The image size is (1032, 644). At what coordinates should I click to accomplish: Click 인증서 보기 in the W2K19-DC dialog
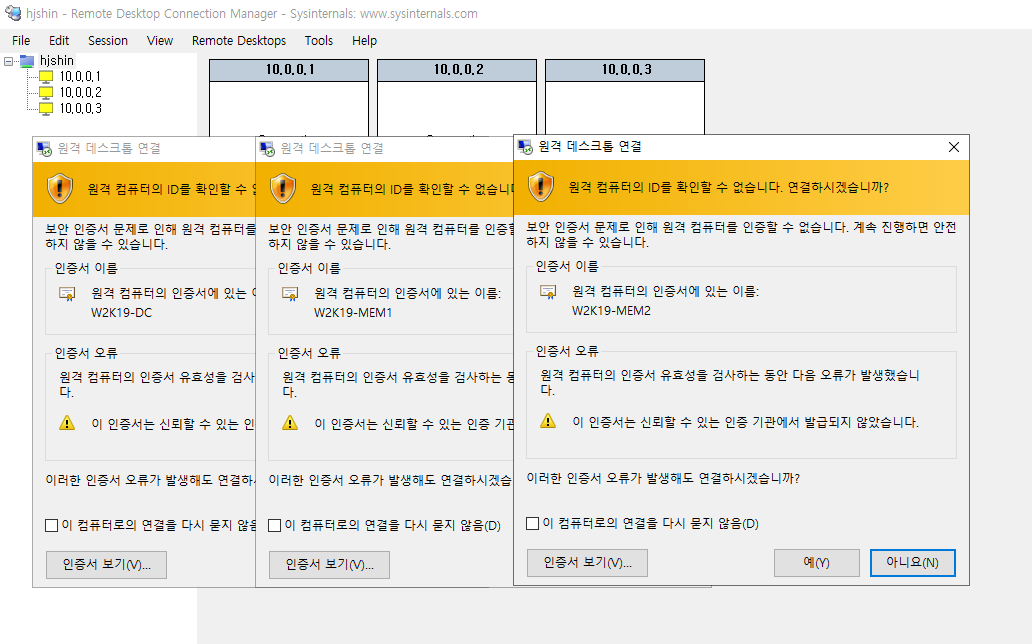click(106, 564)
